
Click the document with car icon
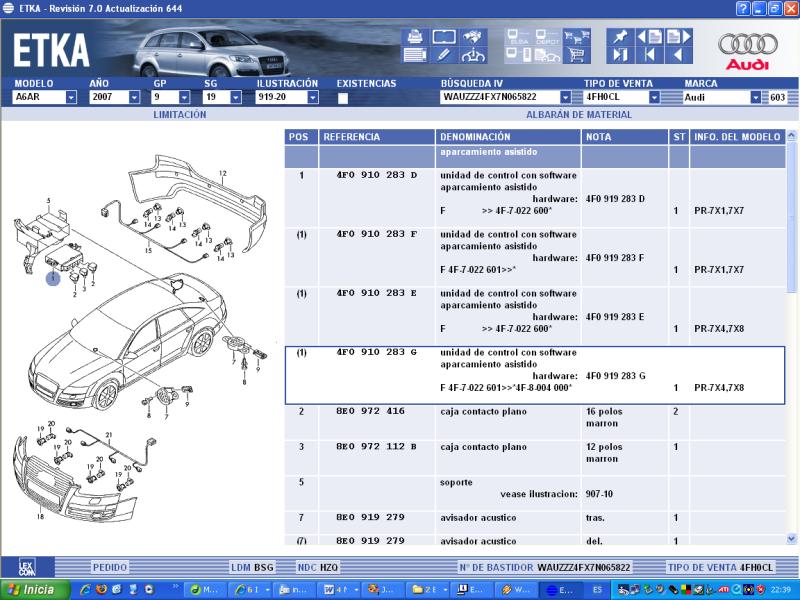(547, 55)
